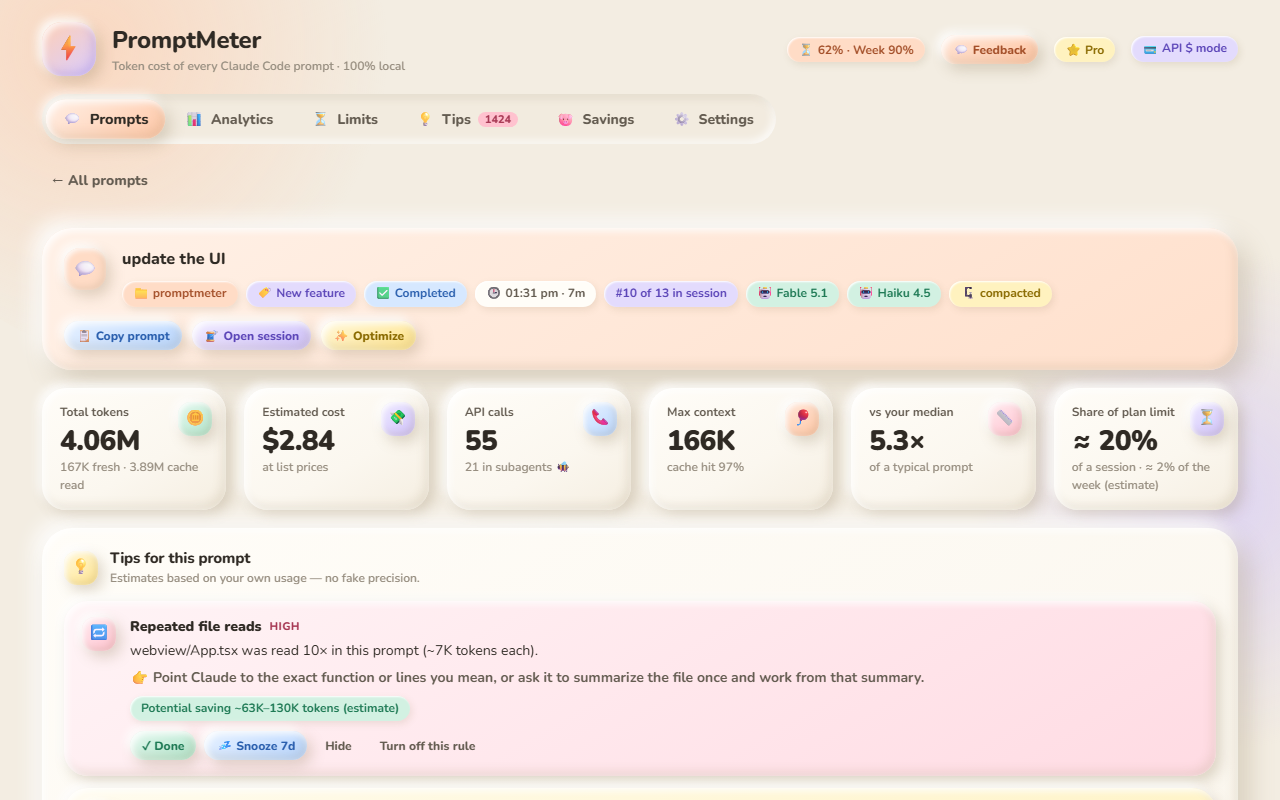Click the Completed status tag
The width and height of the screenshot is (1280, 800).
pos(416,294)
